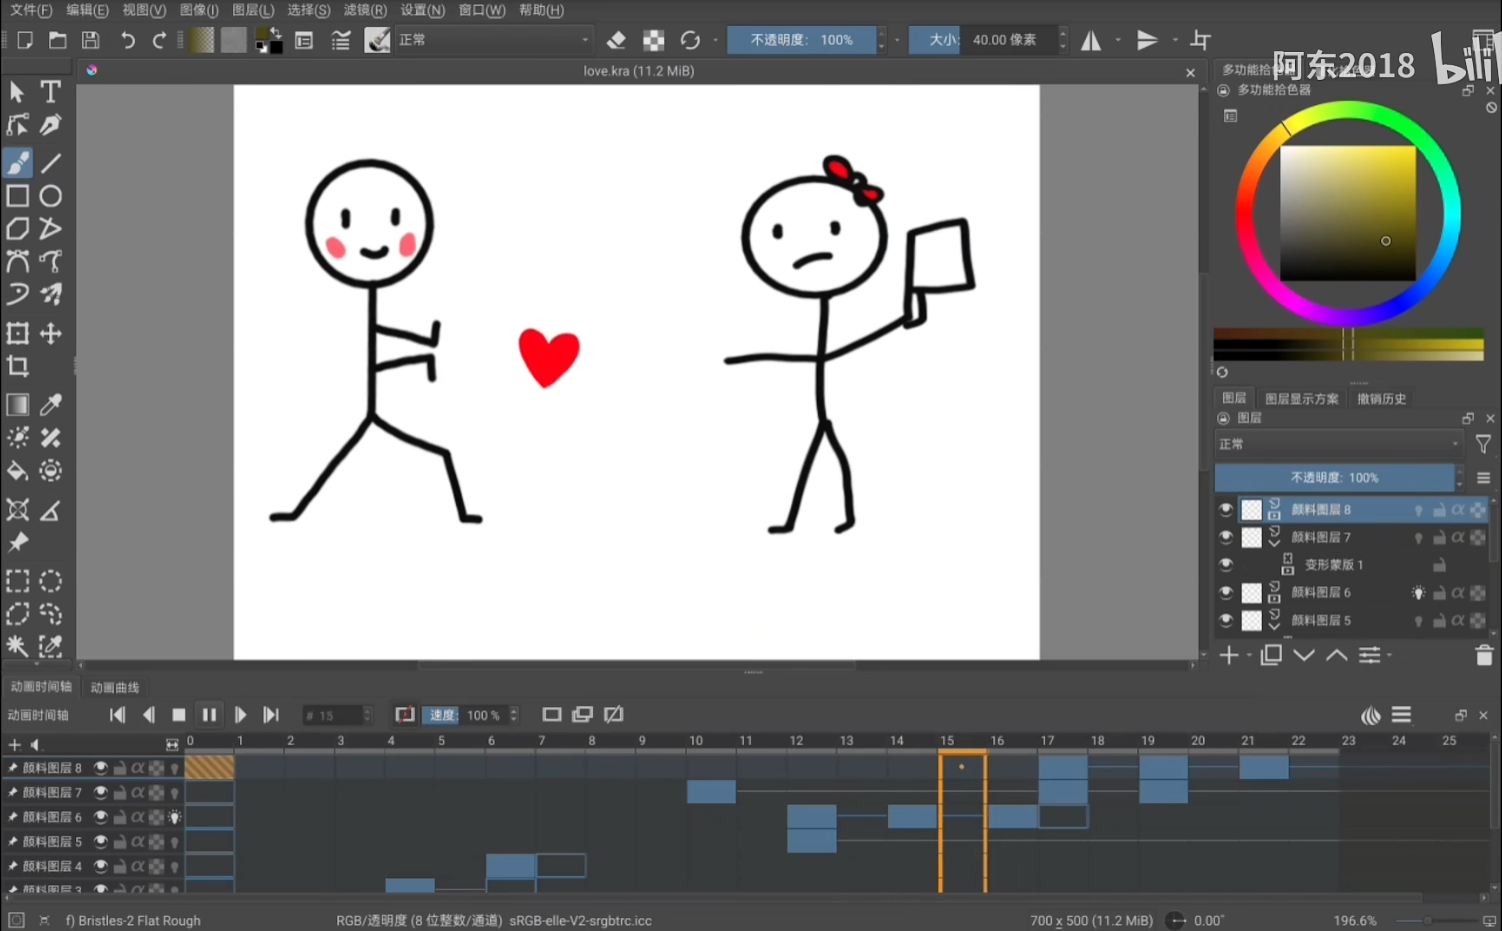The height and width of the screenshot is (931, 1502).
Task: Duplicate layer with the copy button
Action: [1271, 655]
